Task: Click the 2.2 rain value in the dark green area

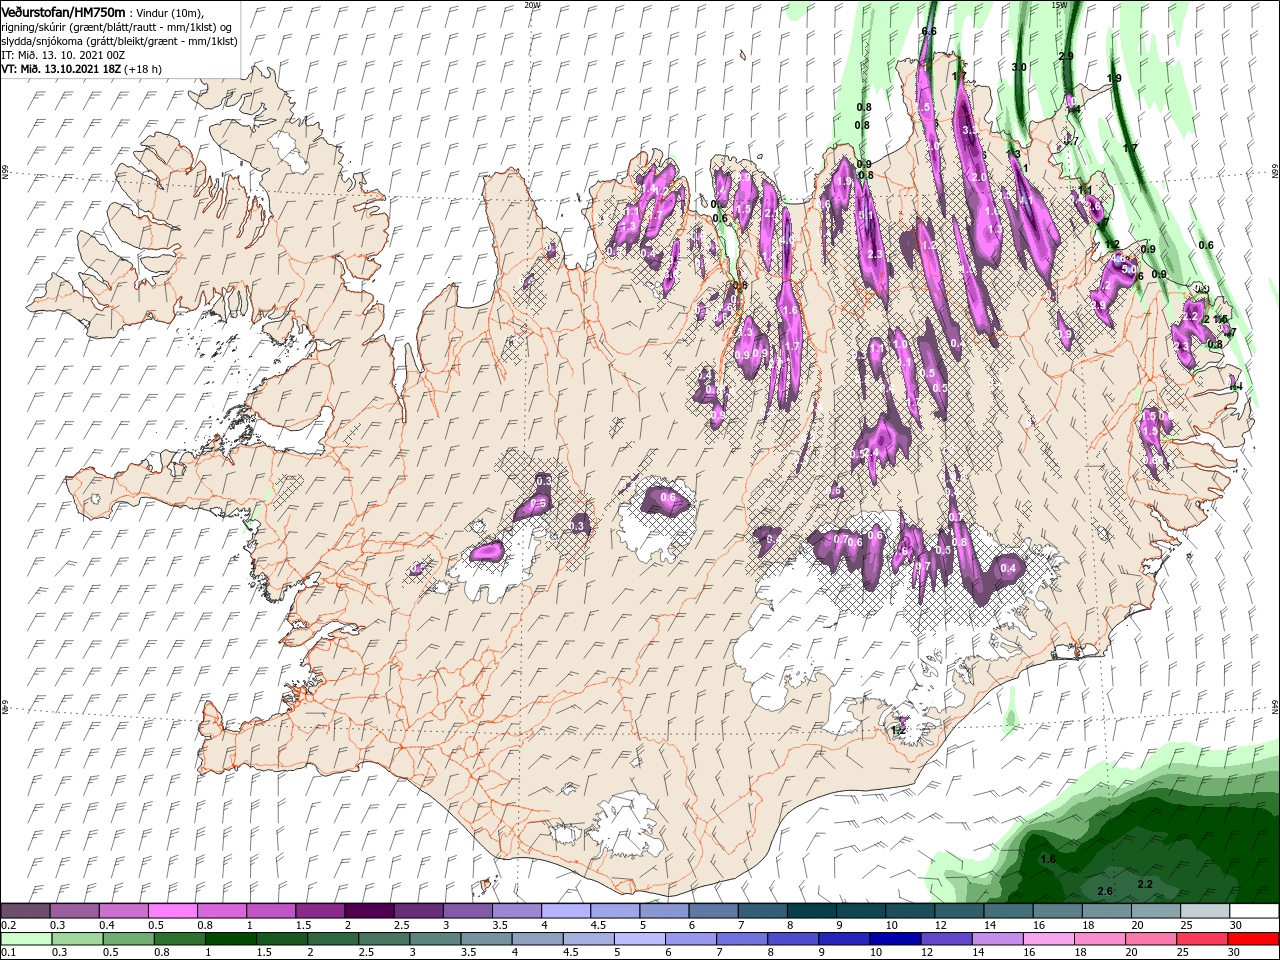Action: [x=1145, y=884]
